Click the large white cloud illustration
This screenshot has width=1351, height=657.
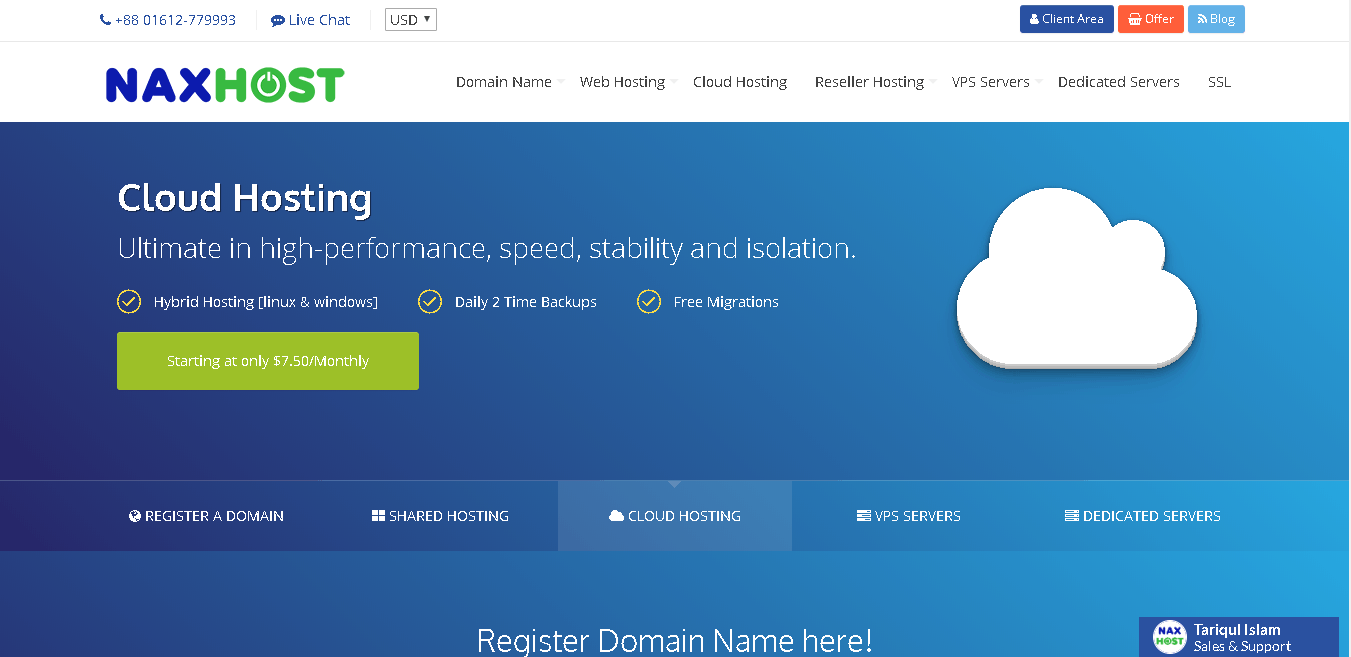[1077, 277]
